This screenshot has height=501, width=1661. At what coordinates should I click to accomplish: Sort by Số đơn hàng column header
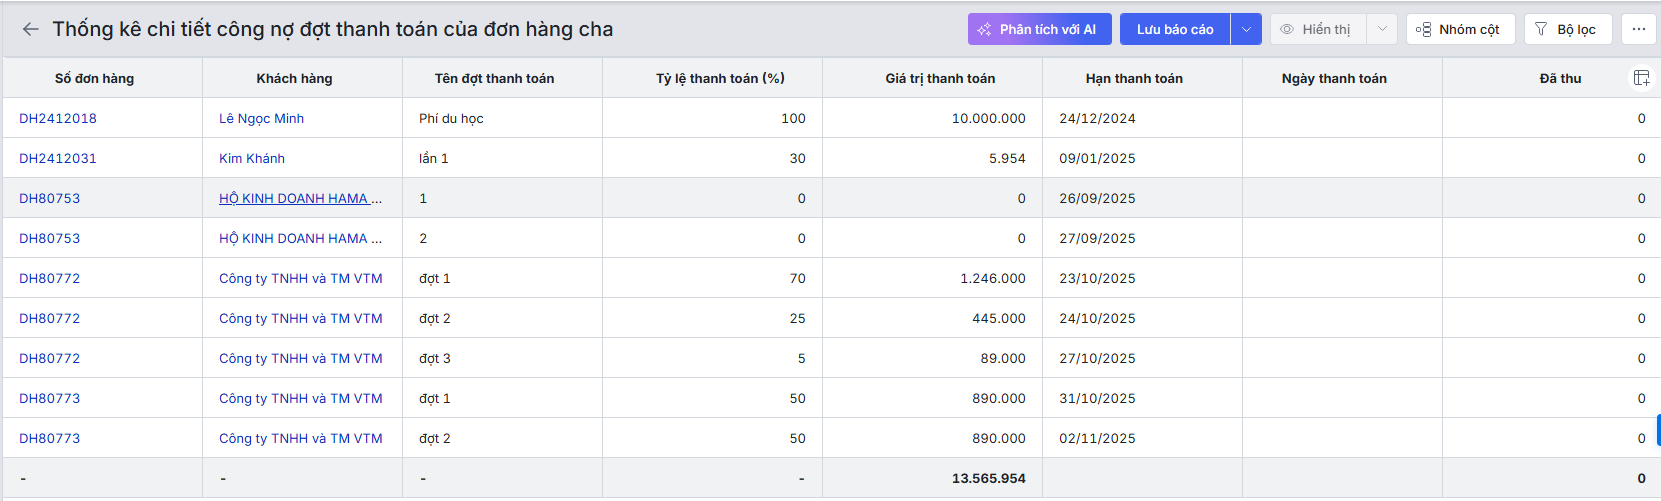[94, 78]
